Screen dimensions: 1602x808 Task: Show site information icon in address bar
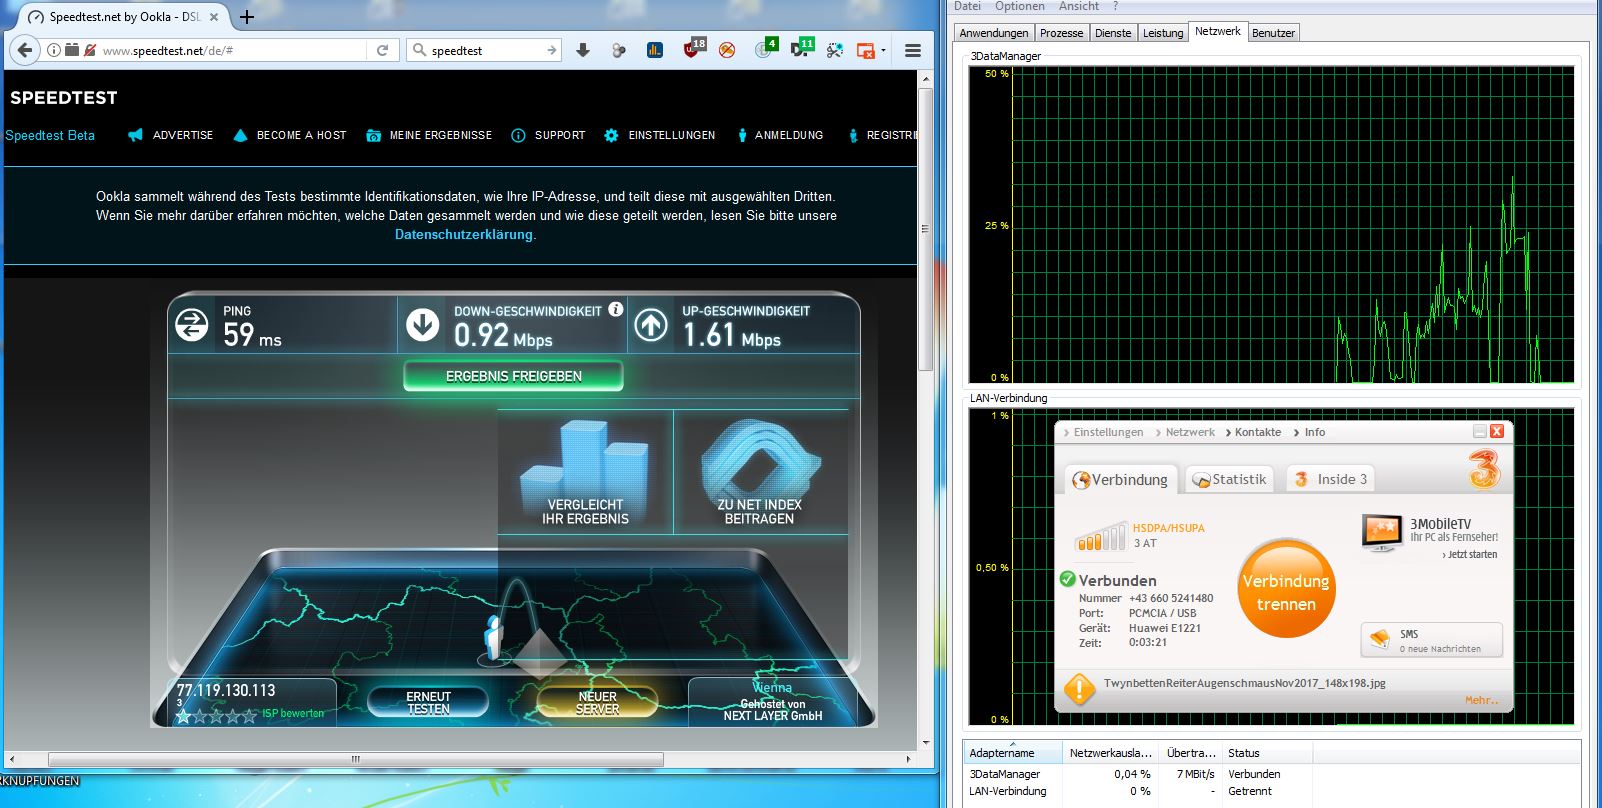54,50
